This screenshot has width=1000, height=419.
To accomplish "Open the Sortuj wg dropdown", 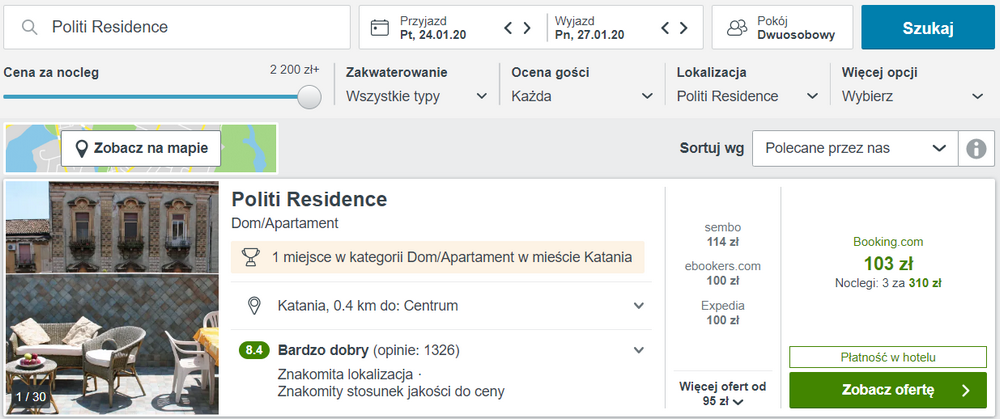I will [855, 149].
